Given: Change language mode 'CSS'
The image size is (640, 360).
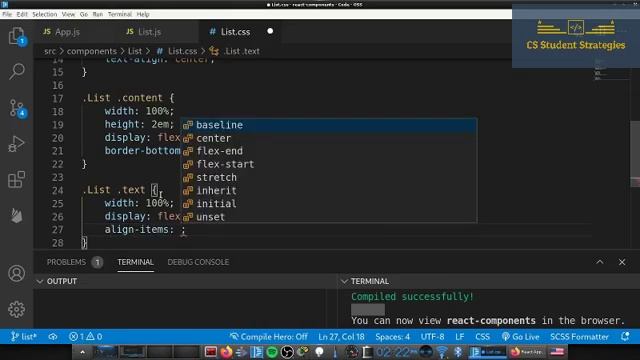Looking at the screenshot, I should pos(482,337).
